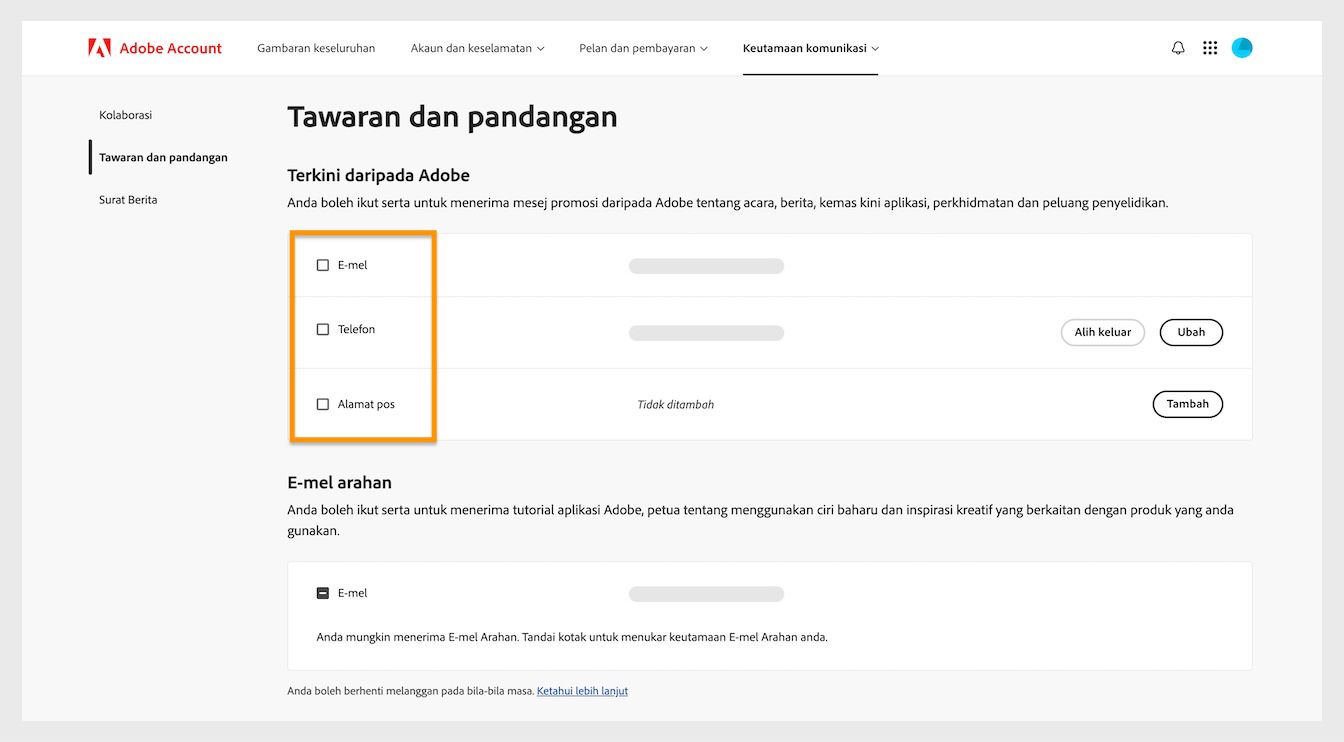This screenshot has height=742, width=1344.
Task: Check the Telefon checkbox
Action: click(x=322, y=328)
